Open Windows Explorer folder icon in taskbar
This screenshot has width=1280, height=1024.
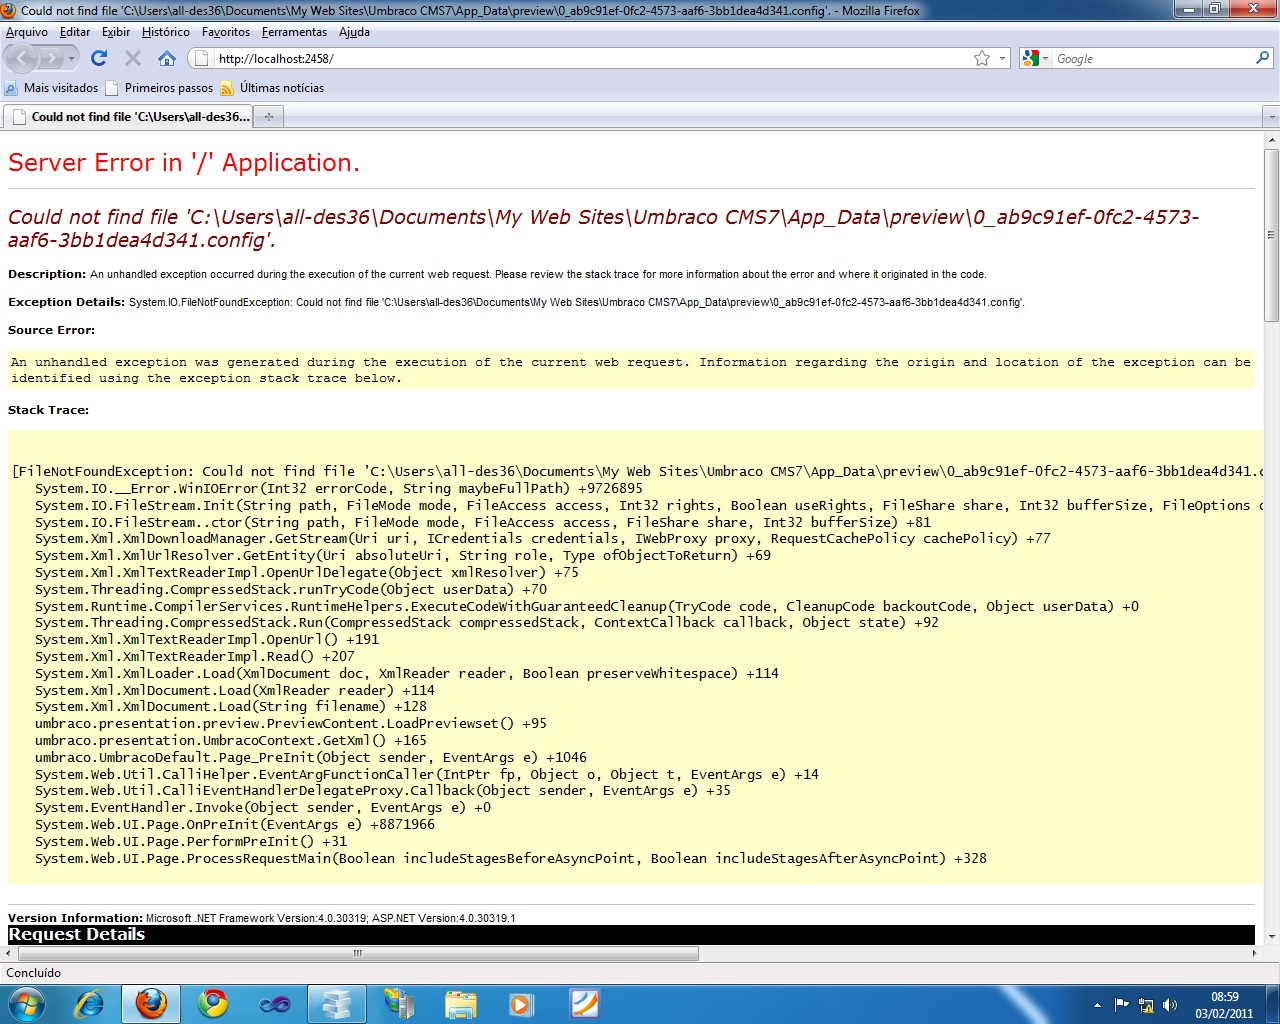click(x=460, y=1003)
